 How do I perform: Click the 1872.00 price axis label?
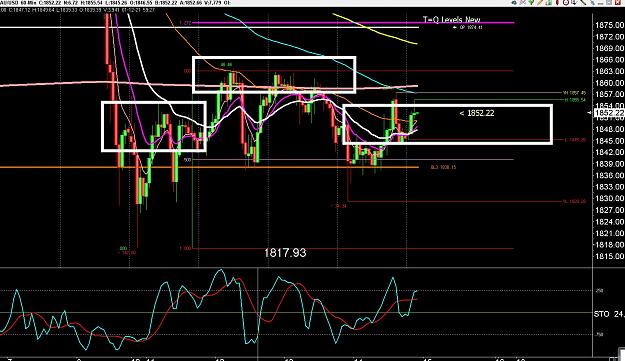[609, 37]
